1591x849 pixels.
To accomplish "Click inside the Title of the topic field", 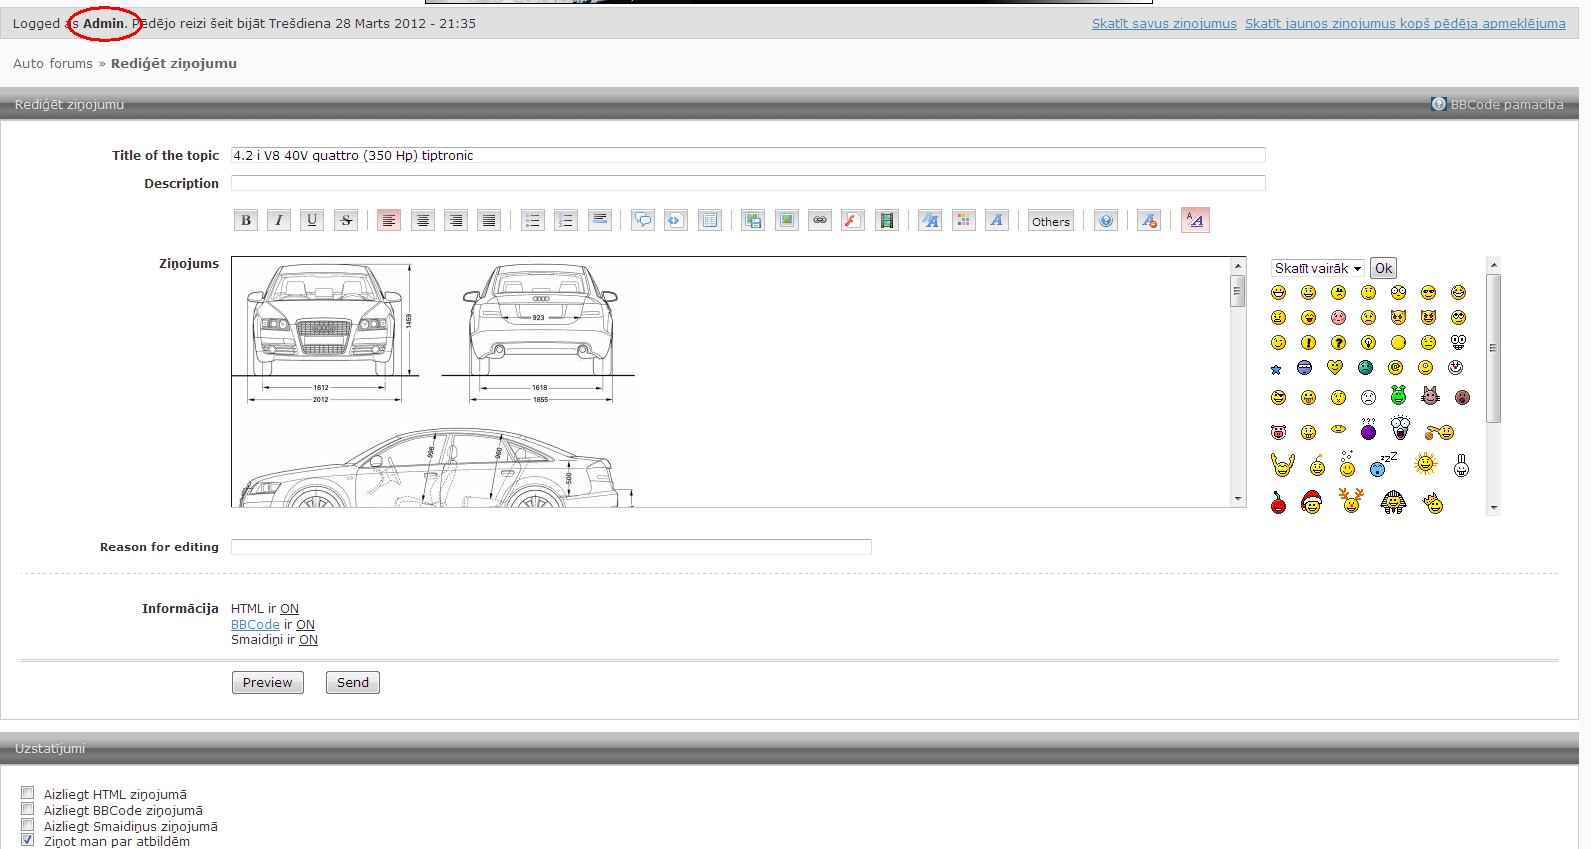I will 748,155.
